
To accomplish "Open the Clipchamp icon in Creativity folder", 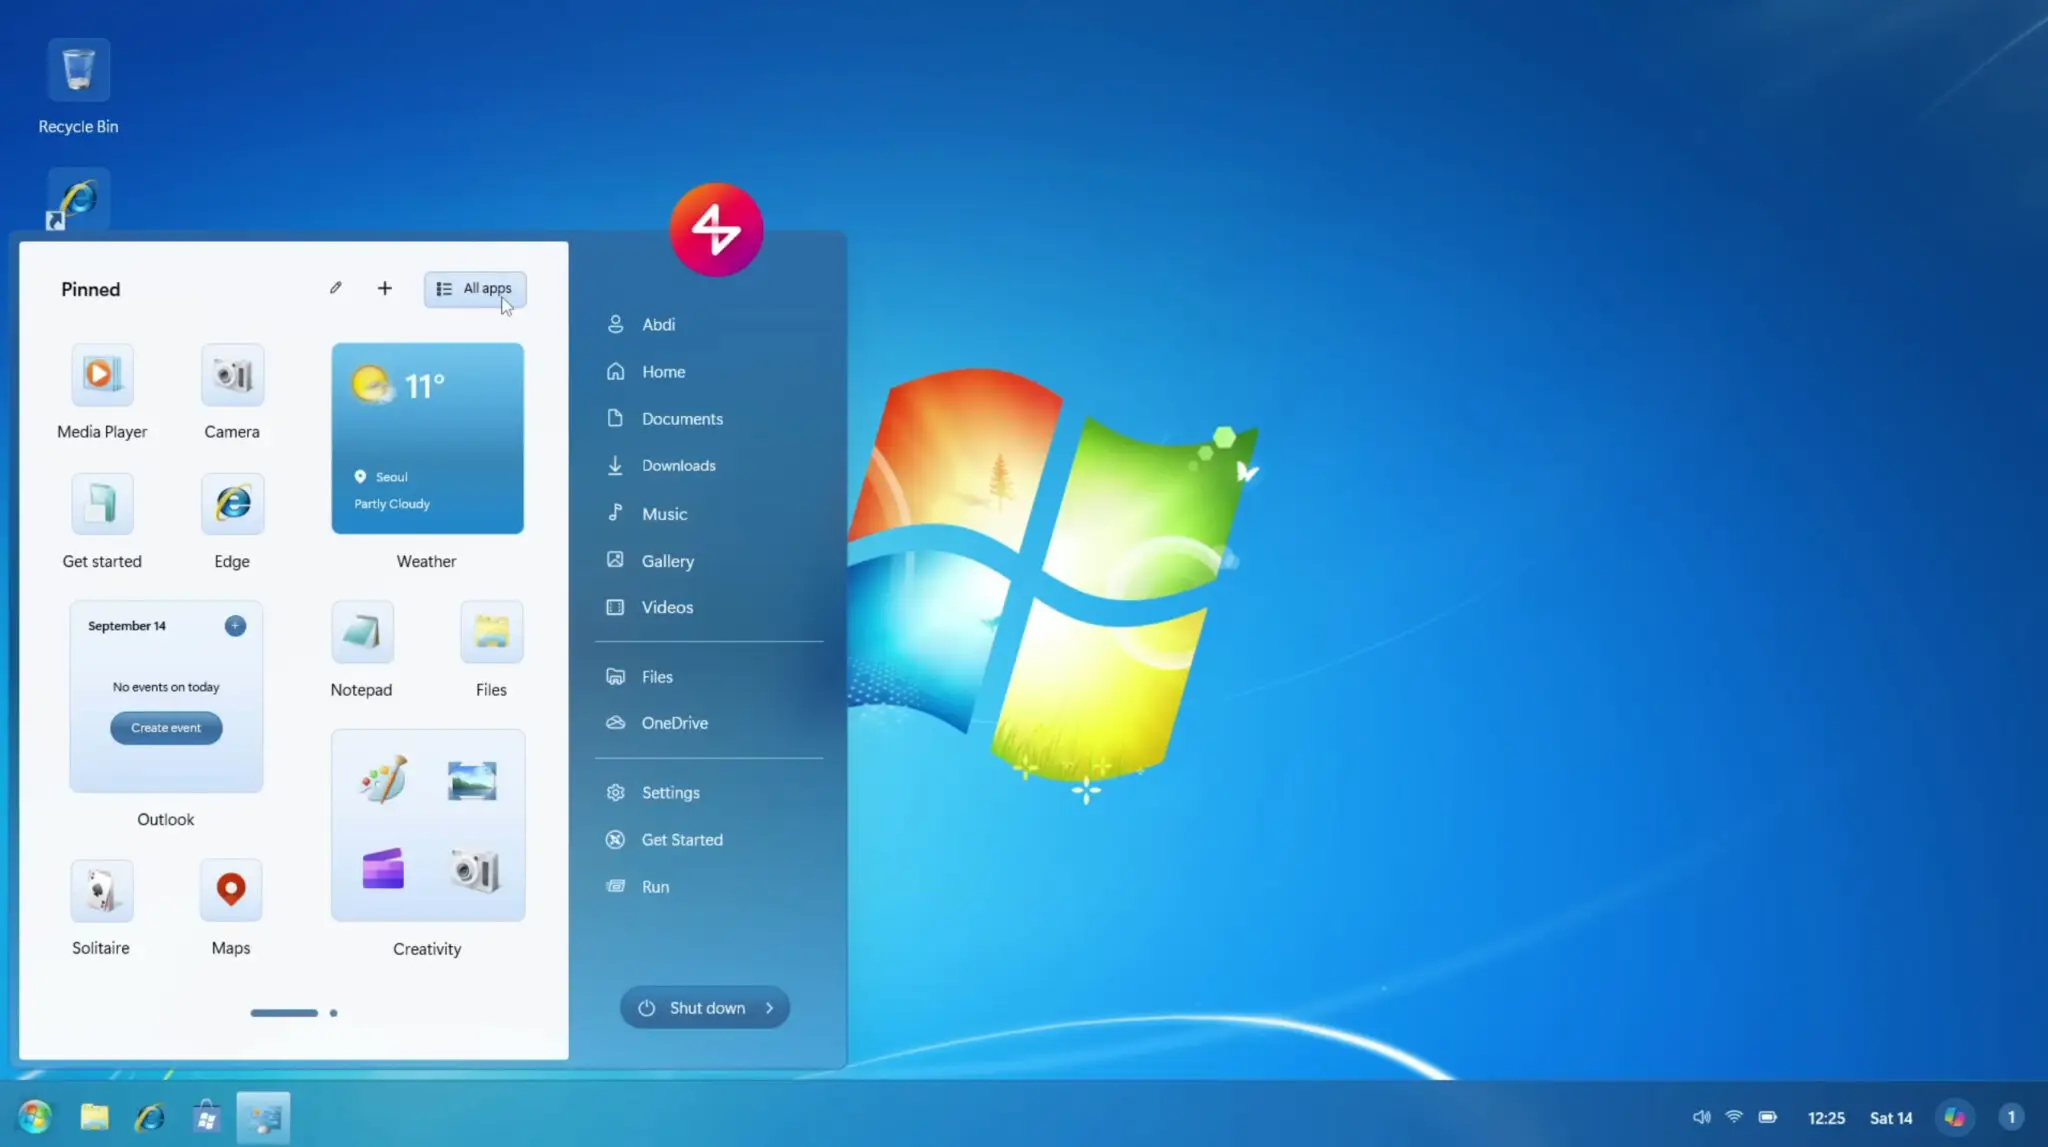I will (x=384, y=870).
